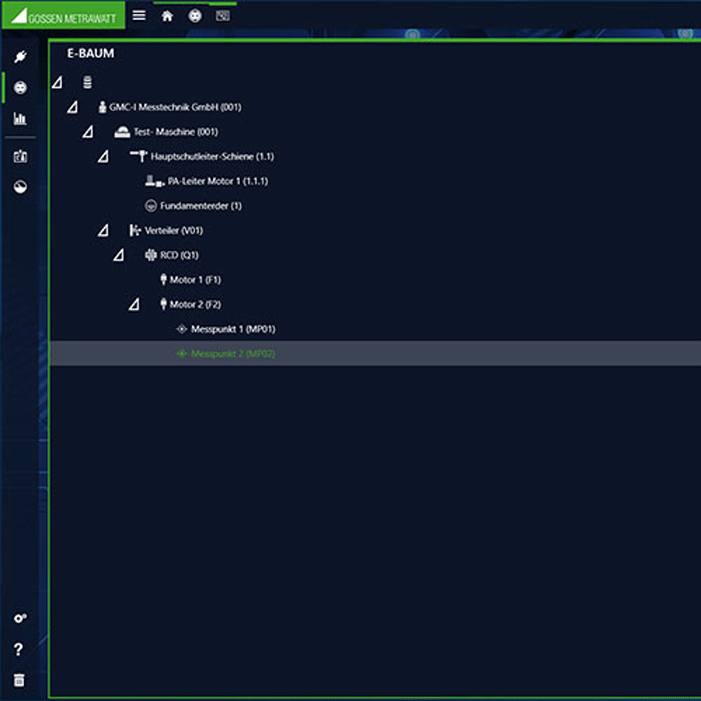Click the database root node icon
Image resolution: width=701 pixels, height=701 pixels.
tap(87, 82)
